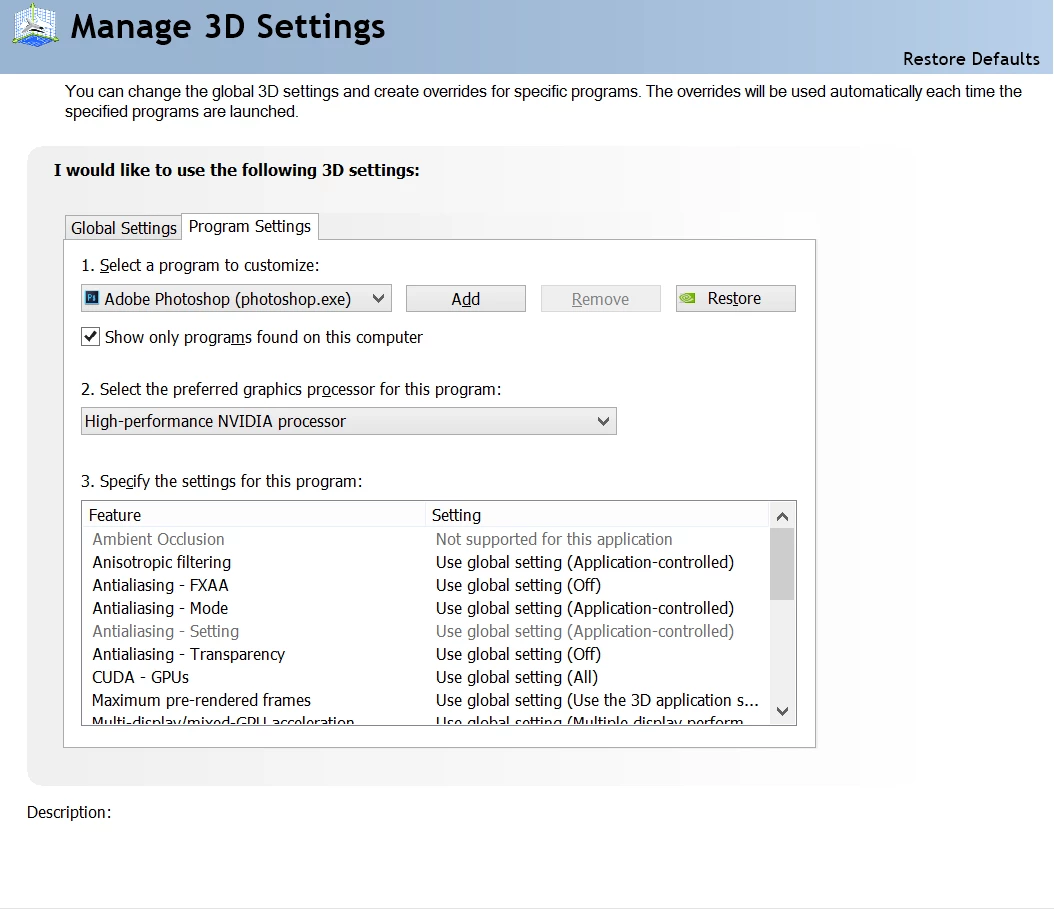Select the Antialiasing - Transparency feature
Viewport: 1054px width, 909px height.
188,654
